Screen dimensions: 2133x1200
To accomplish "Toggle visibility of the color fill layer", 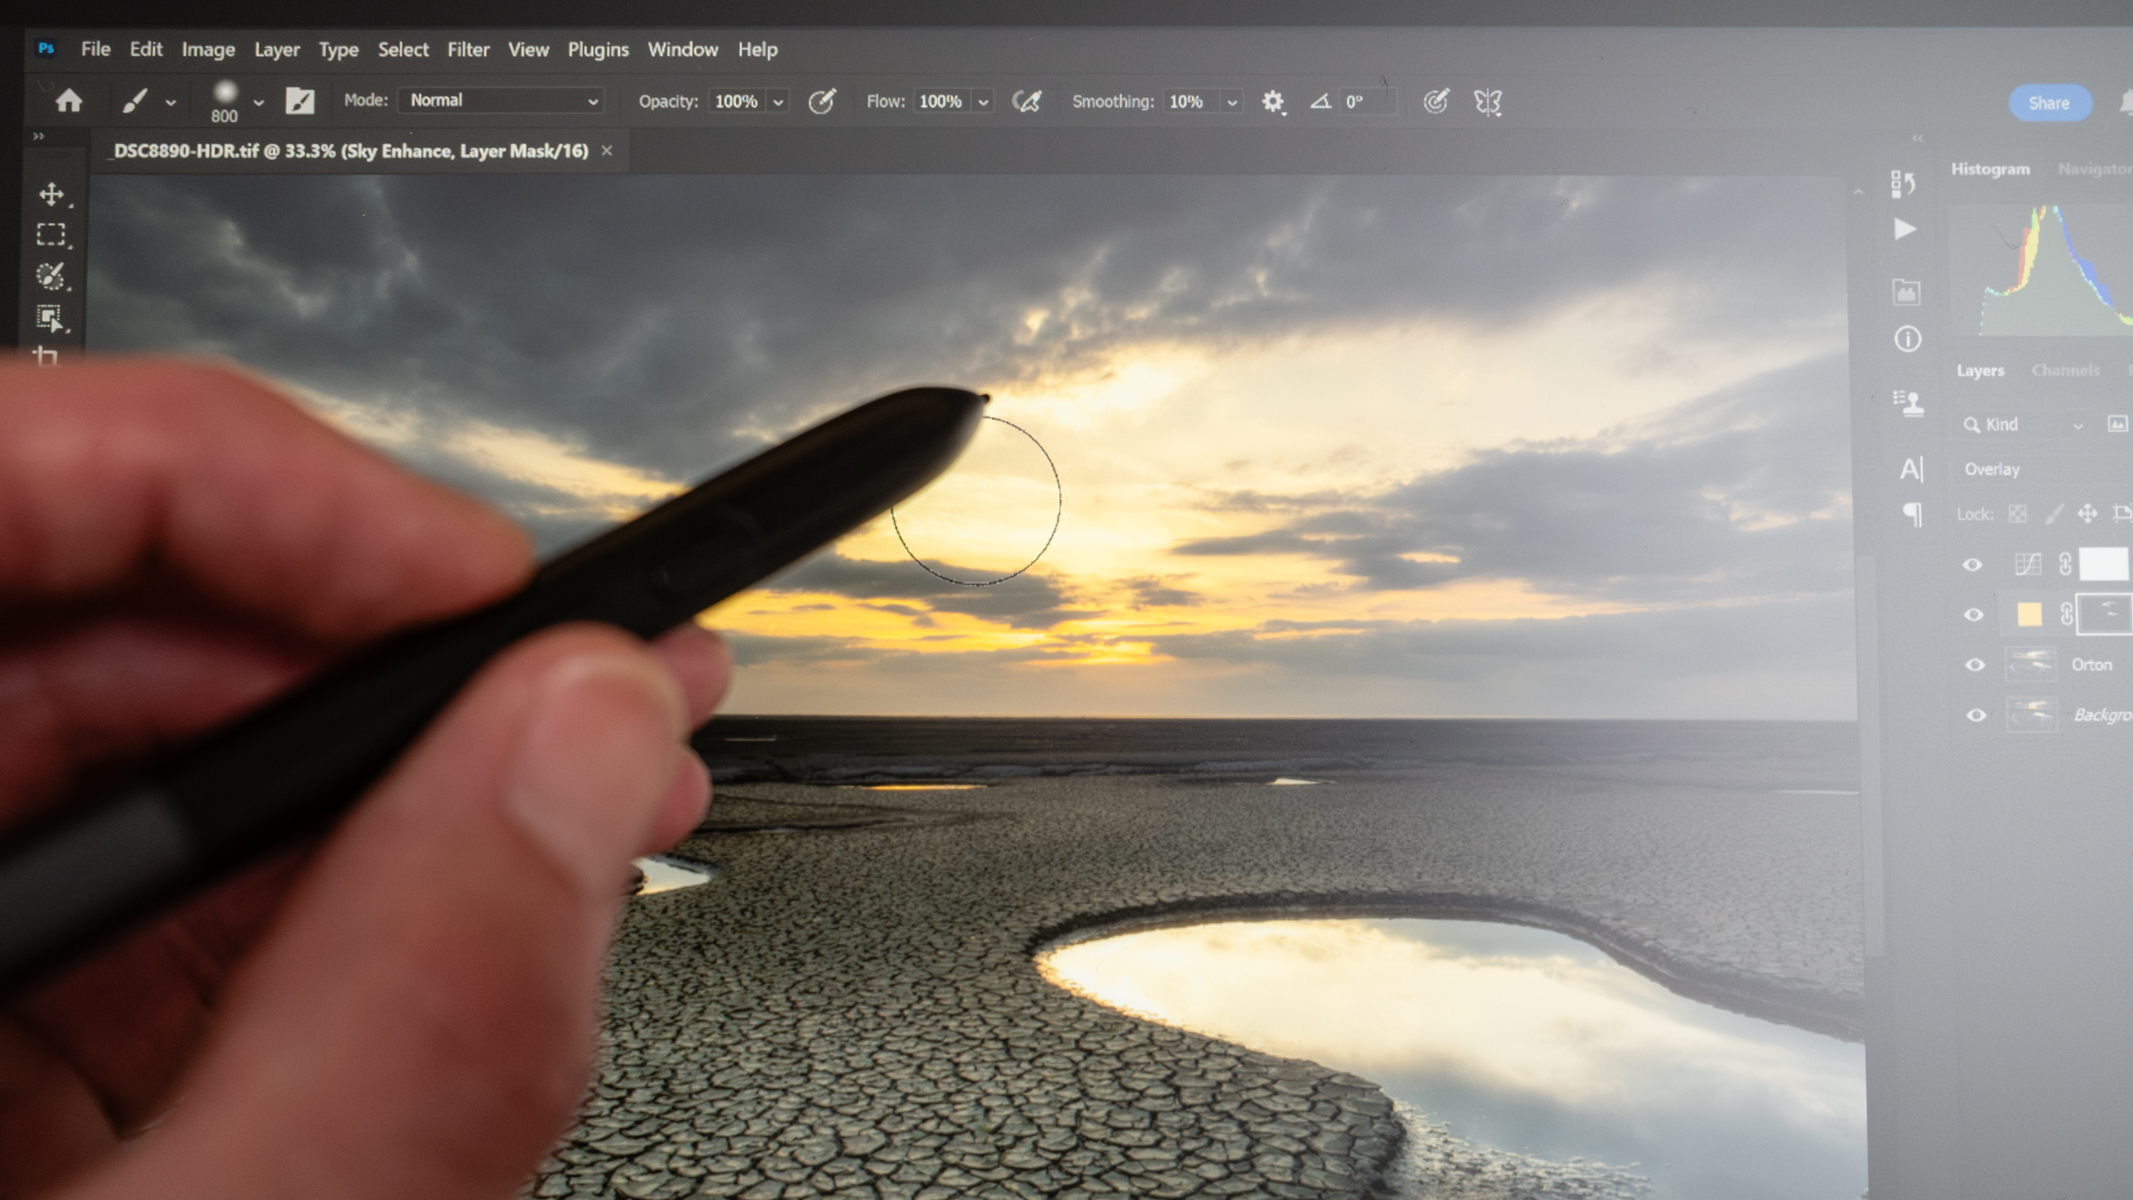I will pyautogui.click(x=1973, y=615).
